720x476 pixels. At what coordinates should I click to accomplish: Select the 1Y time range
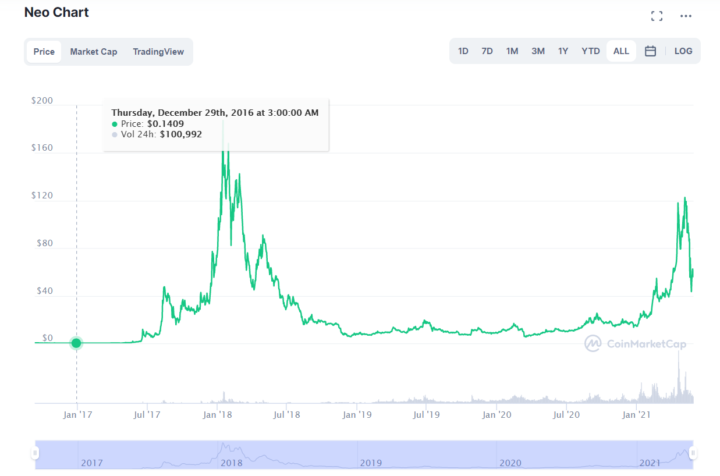pos(563,51)
